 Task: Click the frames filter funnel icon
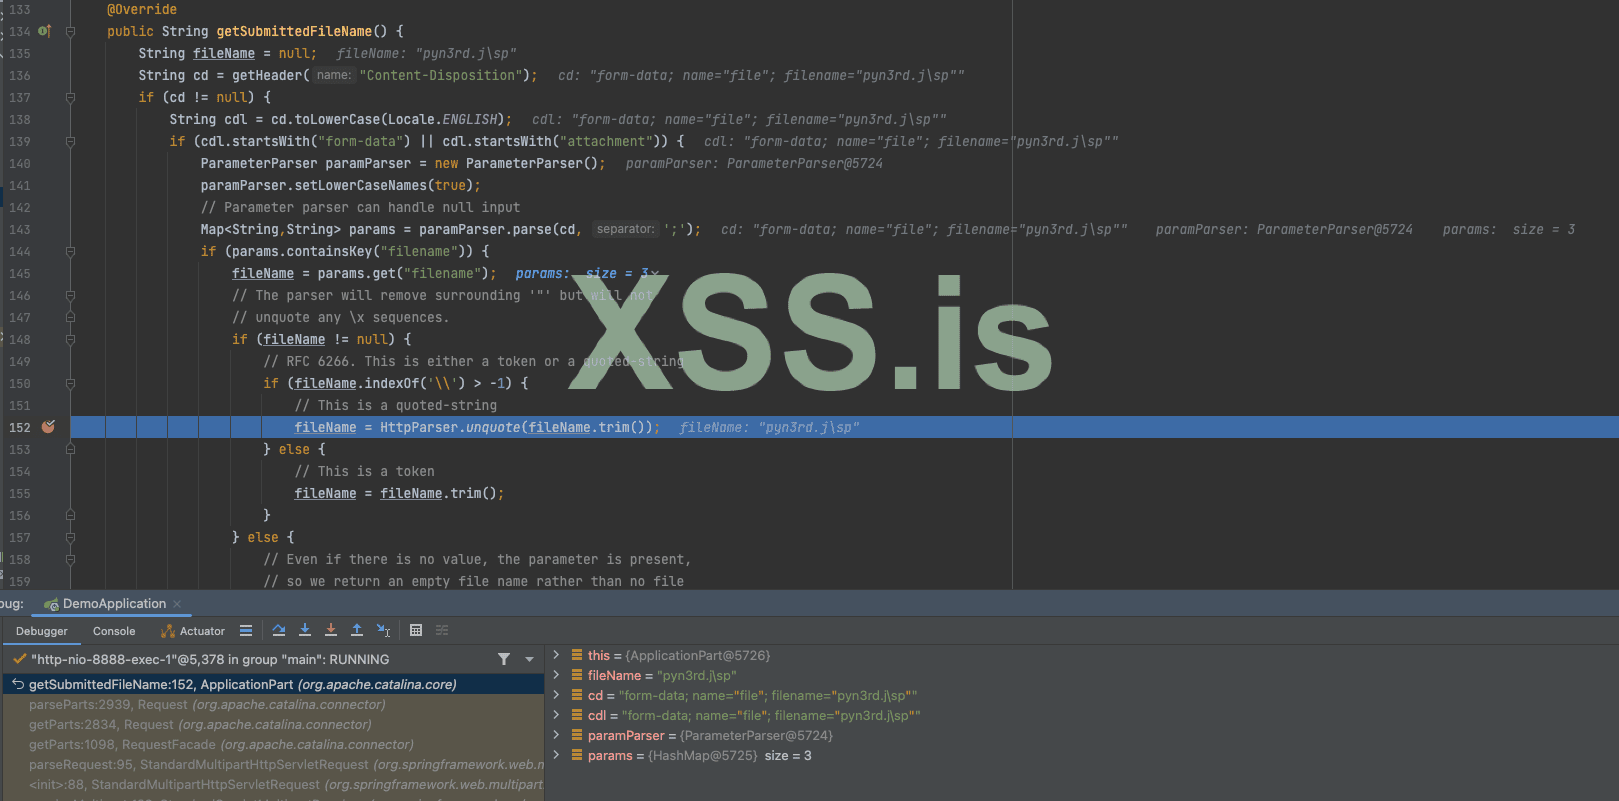[504, 659]
